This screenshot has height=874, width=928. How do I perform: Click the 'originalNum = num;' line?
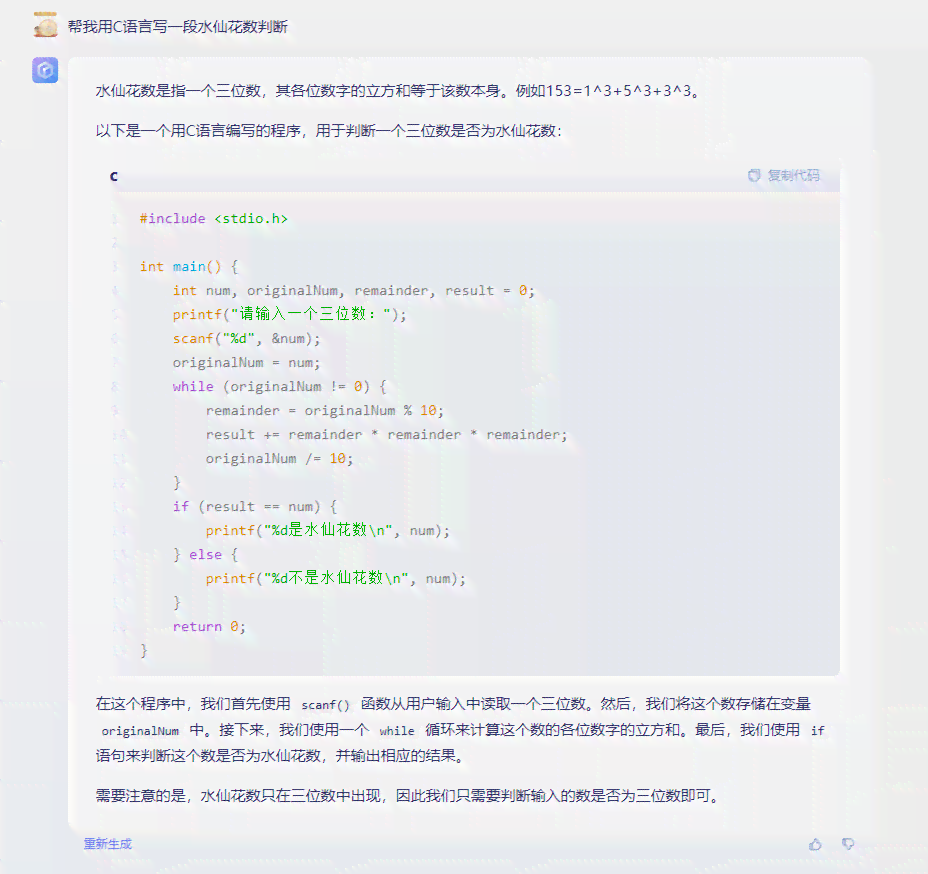[x=246, y=363]
